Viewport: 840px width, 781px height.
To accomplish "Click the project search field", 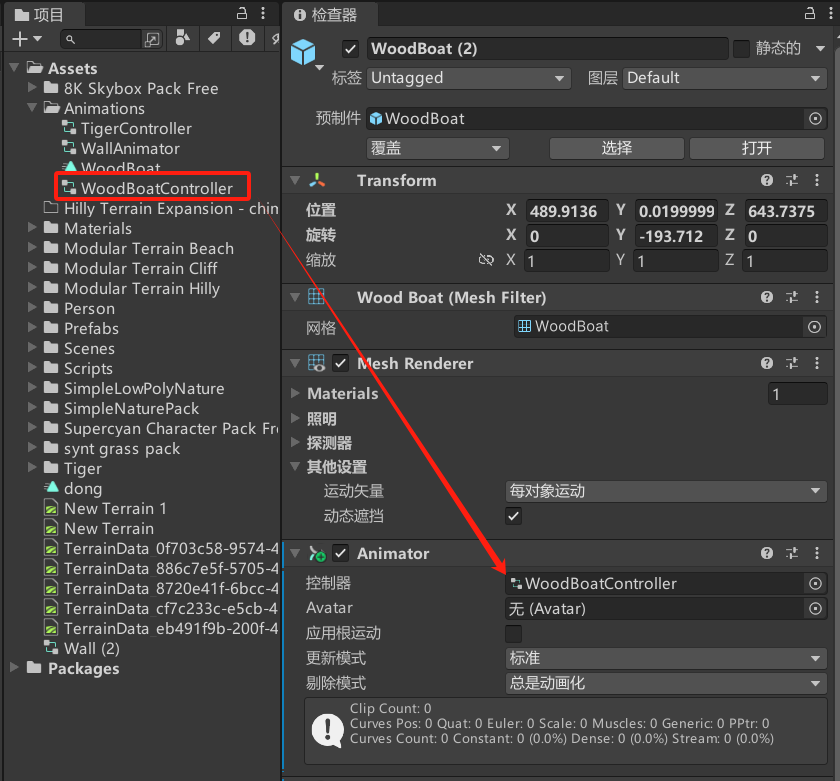I will coord(102,39).
